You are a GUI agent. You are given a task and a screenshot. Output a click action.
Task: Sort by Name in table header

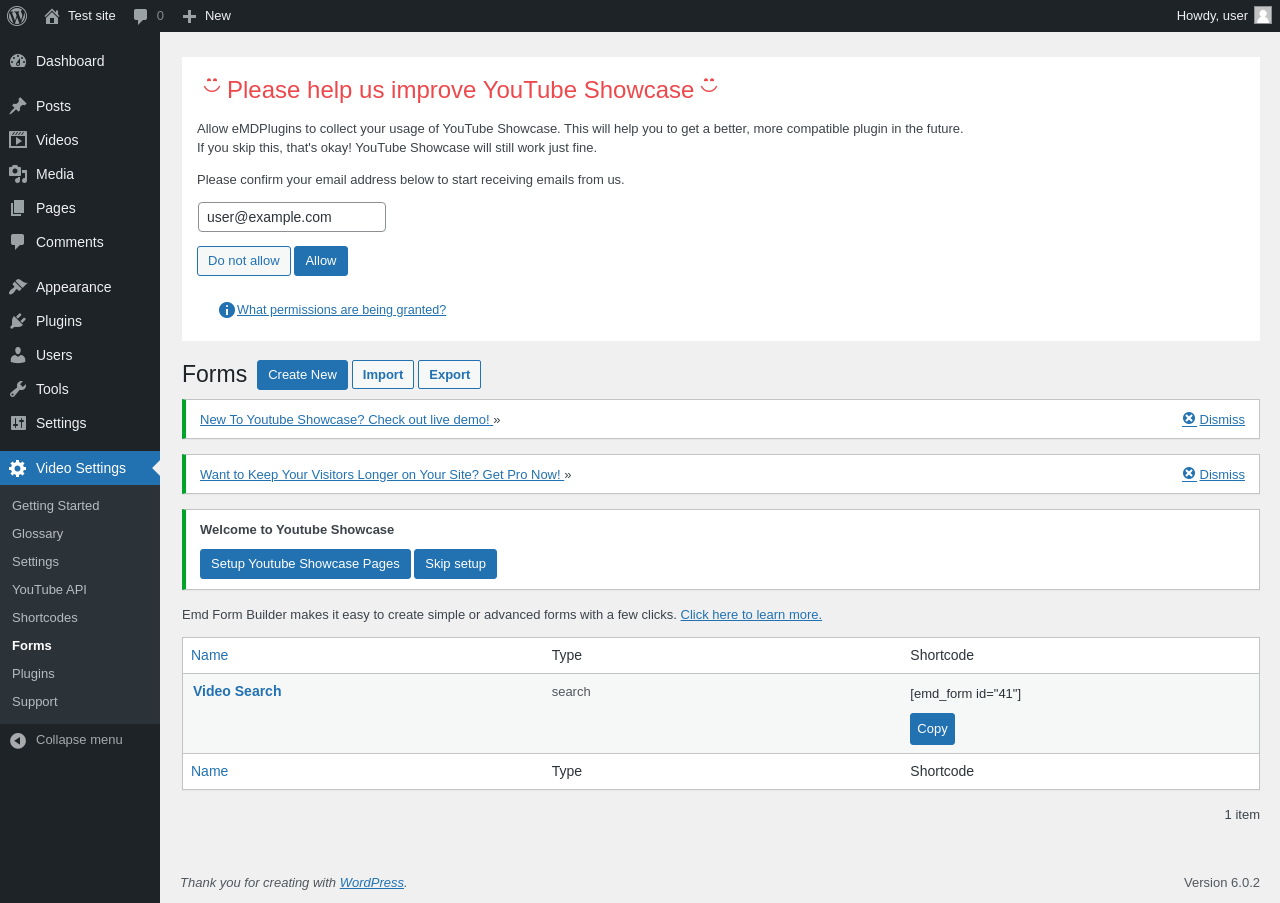pos(210,655)
